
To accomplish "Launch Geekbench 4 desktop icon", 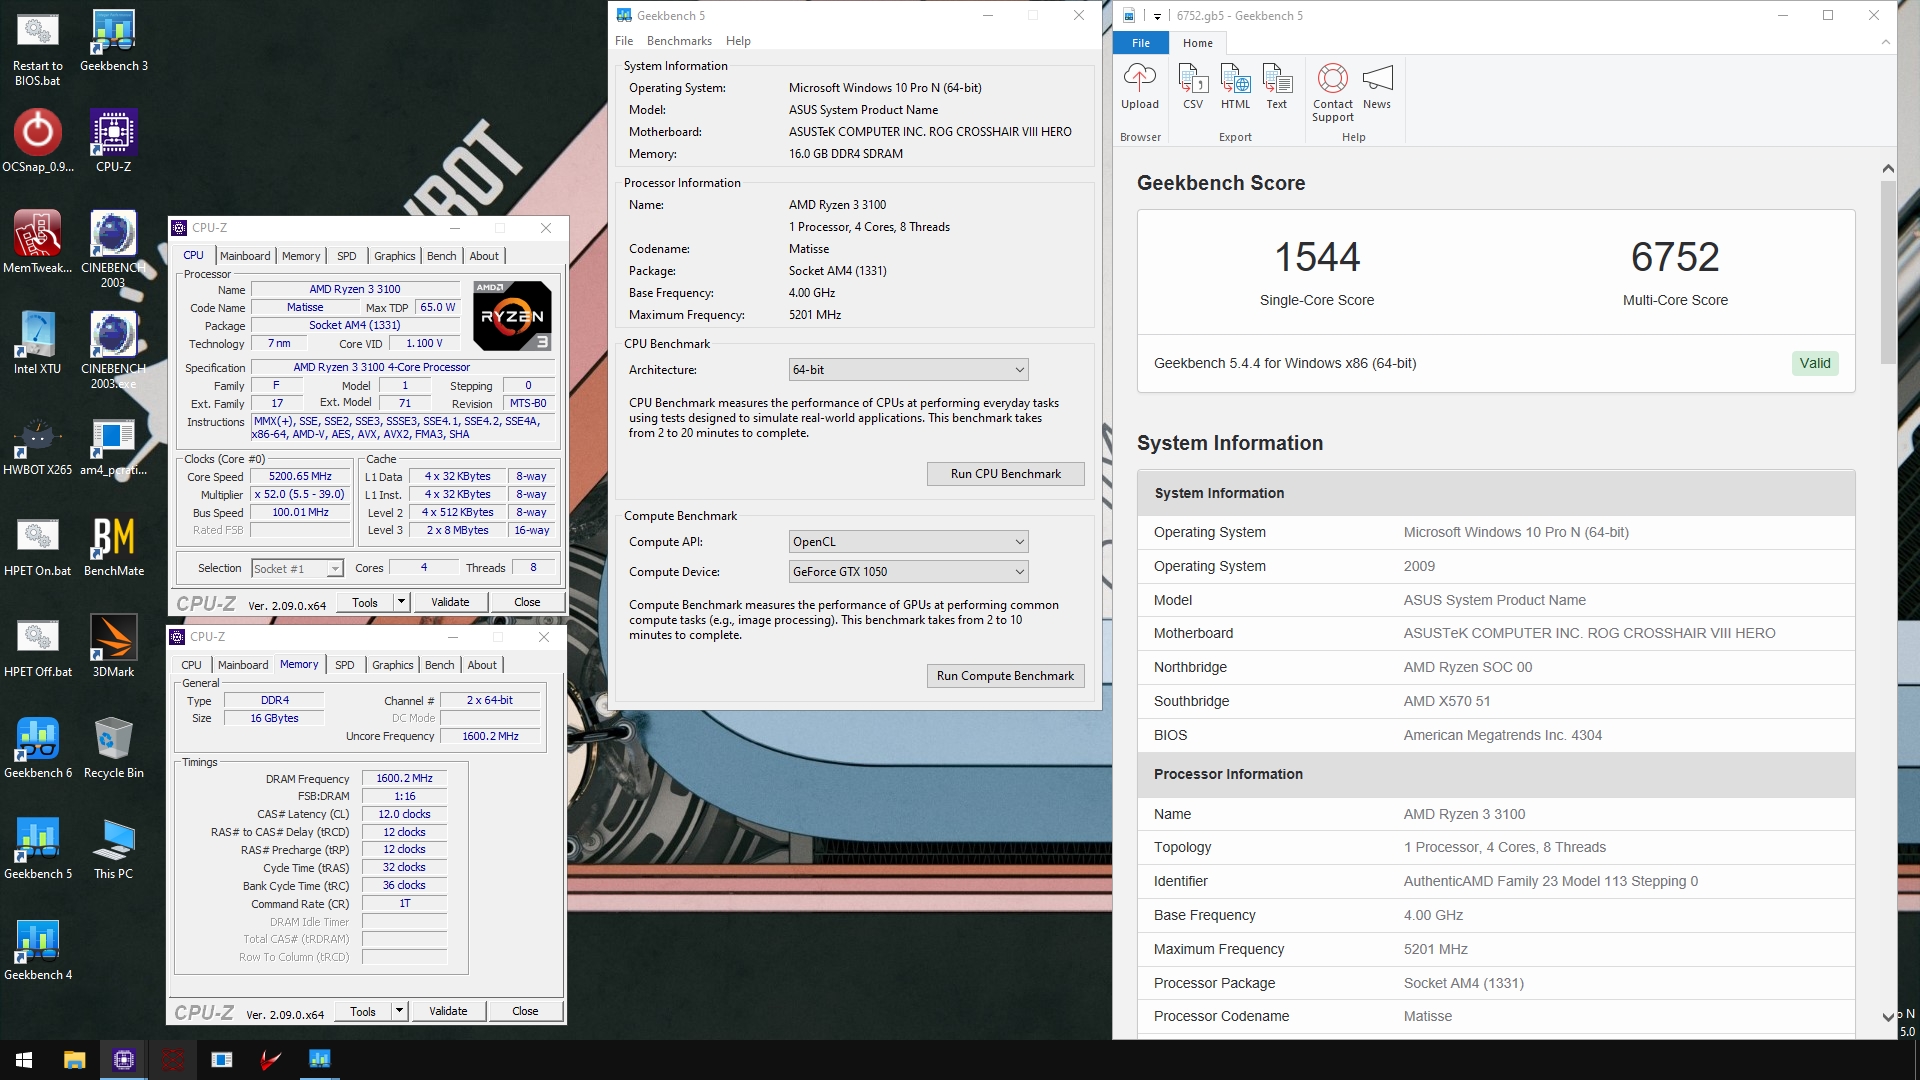I will point(37,949).
